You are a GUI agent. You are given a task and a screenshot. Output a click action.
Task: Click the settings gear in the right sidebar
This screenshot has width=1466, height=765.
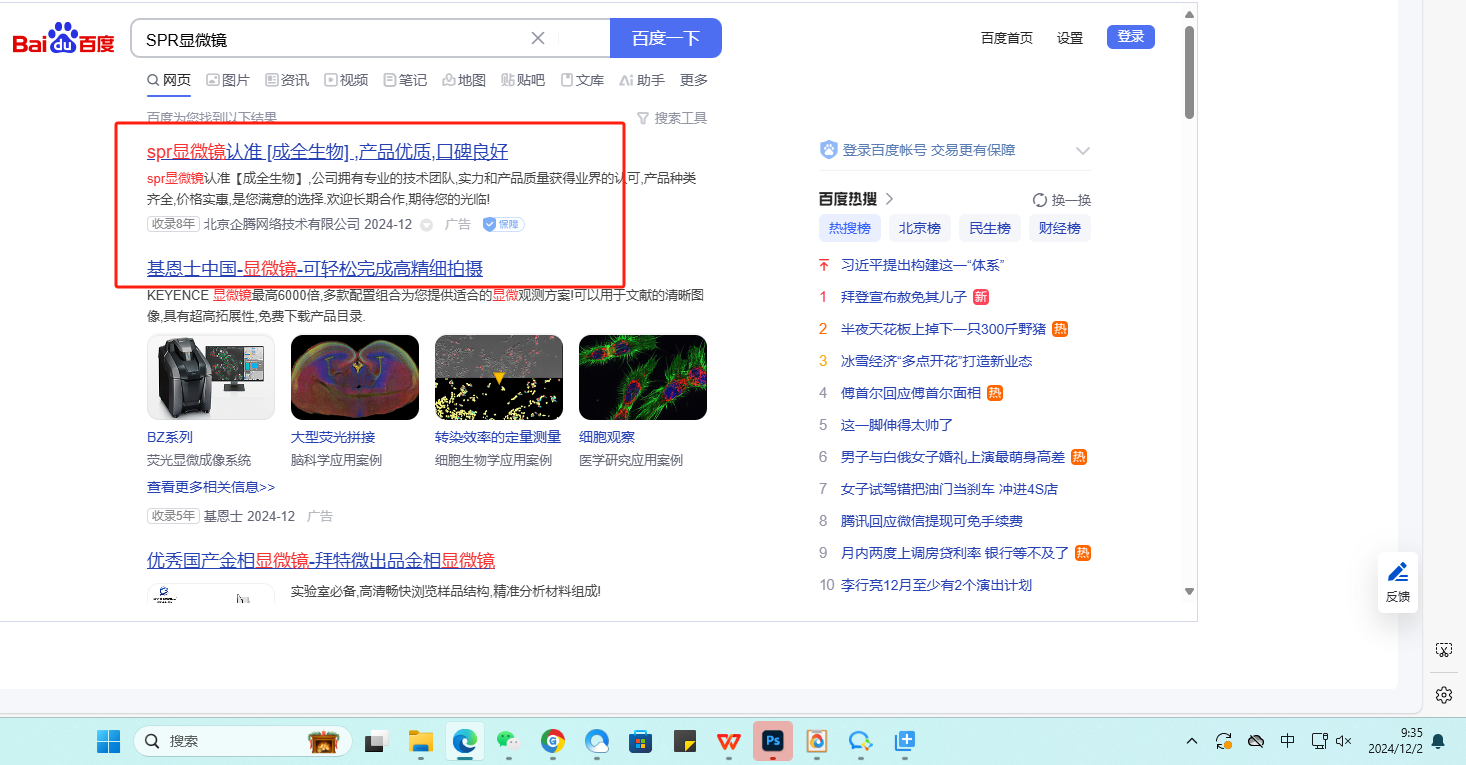pyautogui.click(x=1443, y=694)
